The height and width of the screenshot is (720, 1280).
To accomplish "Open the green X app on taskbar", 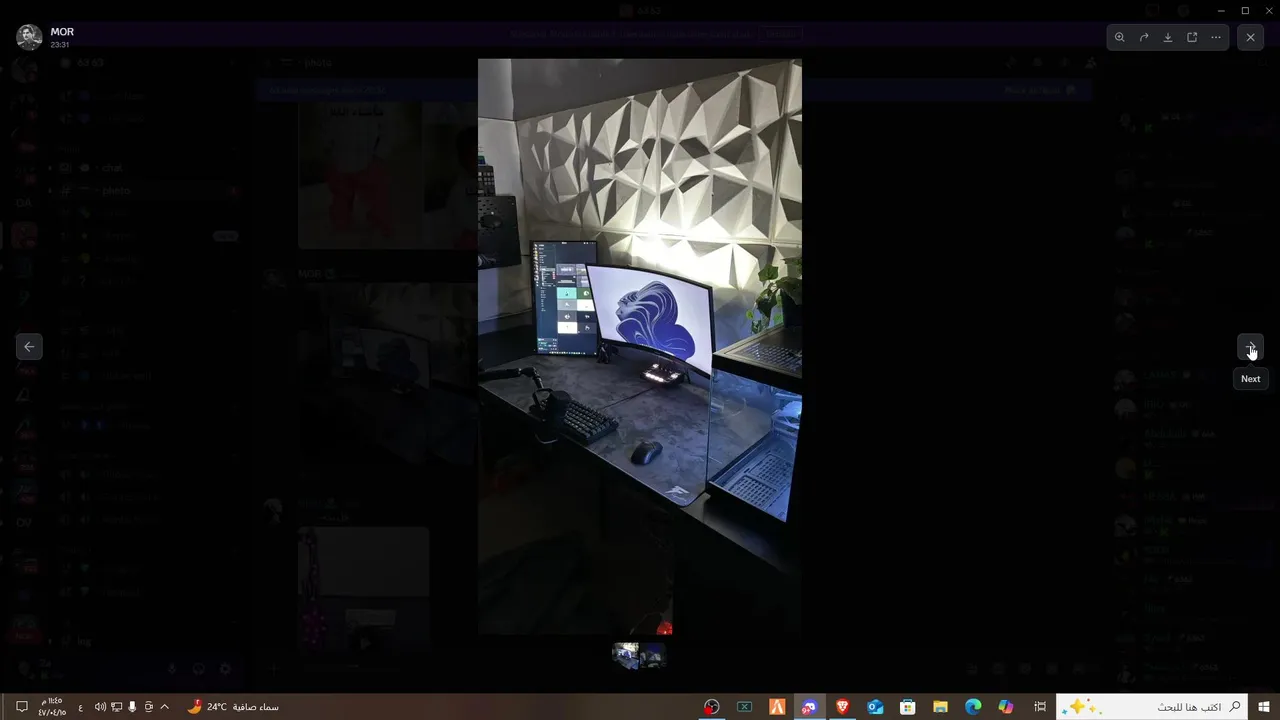I will (x=744, y=707).
